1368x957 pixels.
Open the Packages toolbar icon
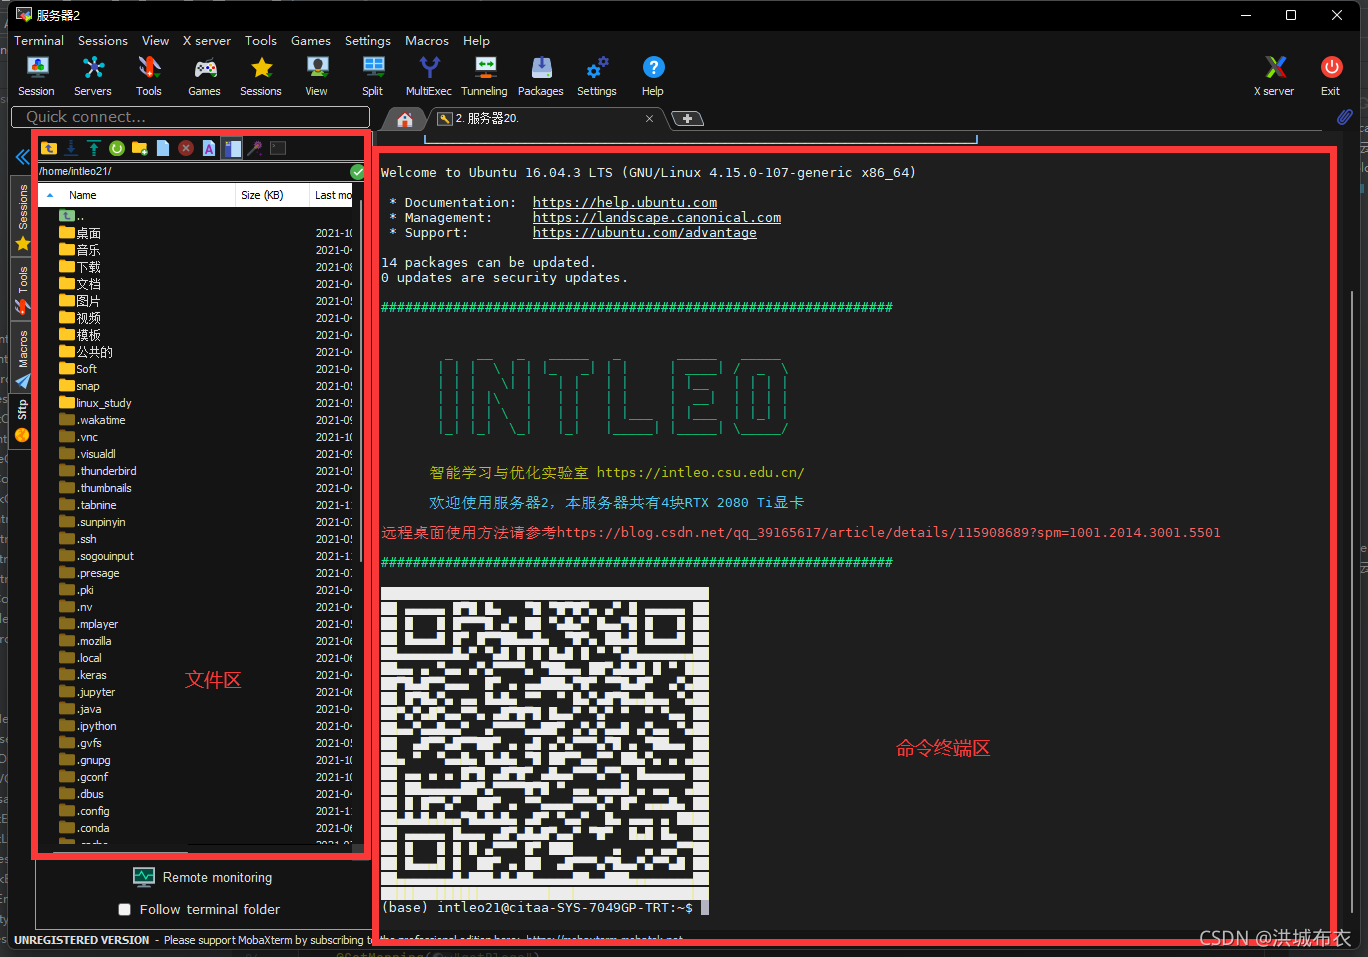541,76
